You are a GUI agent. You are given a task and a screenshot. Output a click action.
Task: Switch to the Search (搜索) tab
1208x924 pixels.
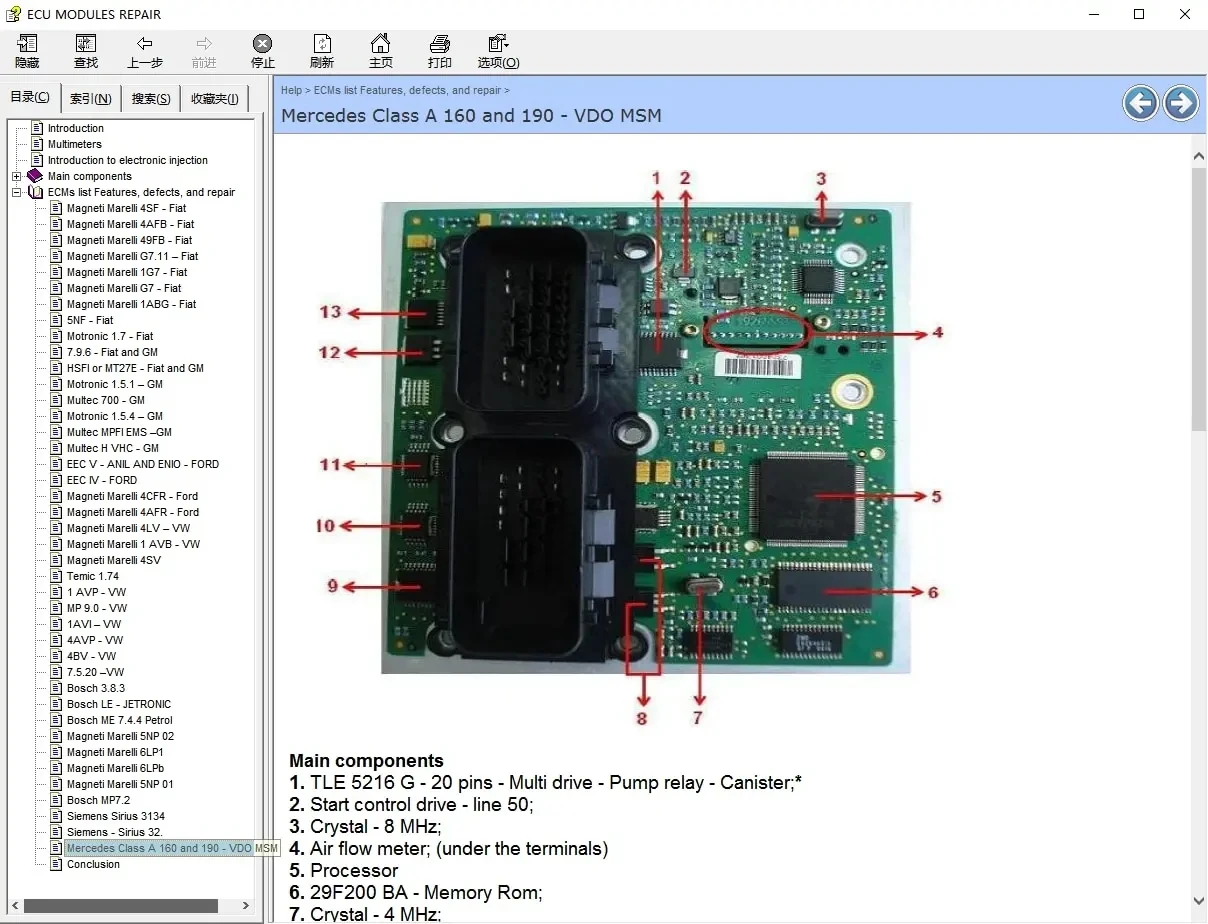coord(151,99)
